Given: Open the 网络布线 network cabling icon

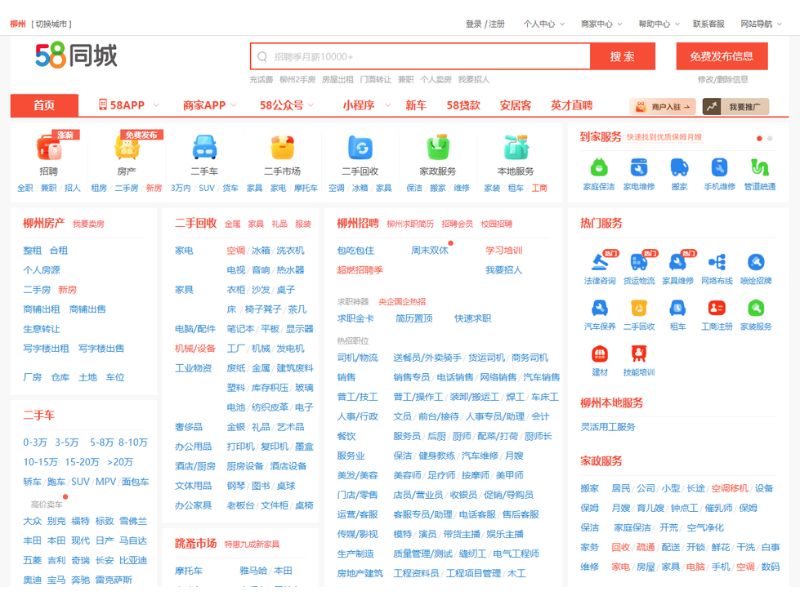Looking at the screenshot, I should click(717, 262).
